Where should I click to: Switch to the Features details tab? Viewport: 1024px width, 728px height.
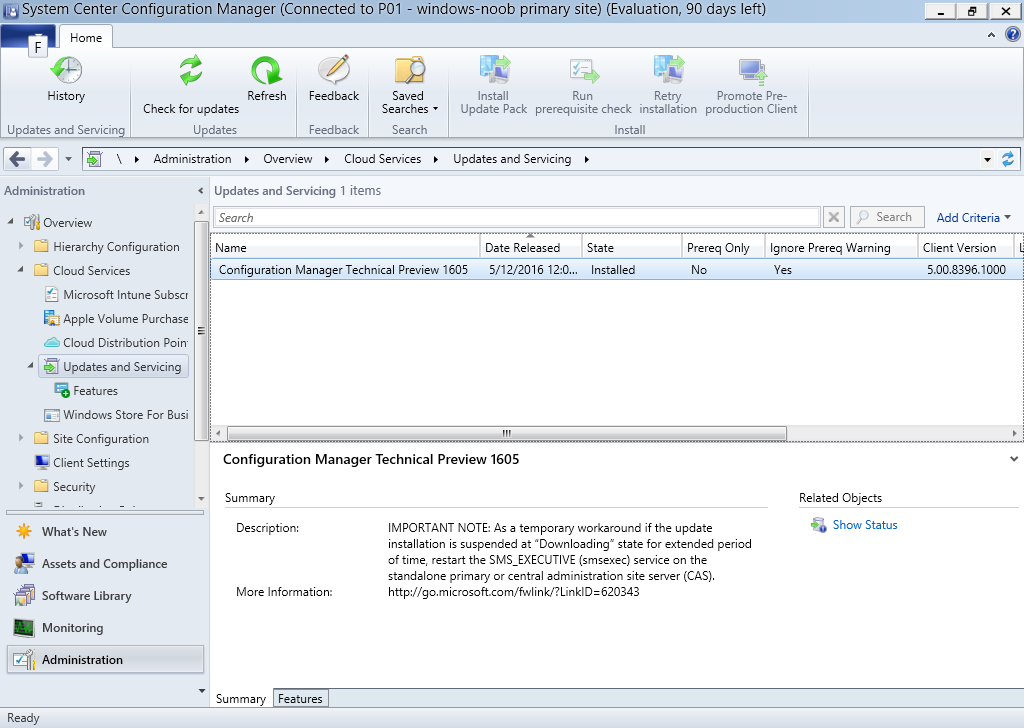pos(300,699)
